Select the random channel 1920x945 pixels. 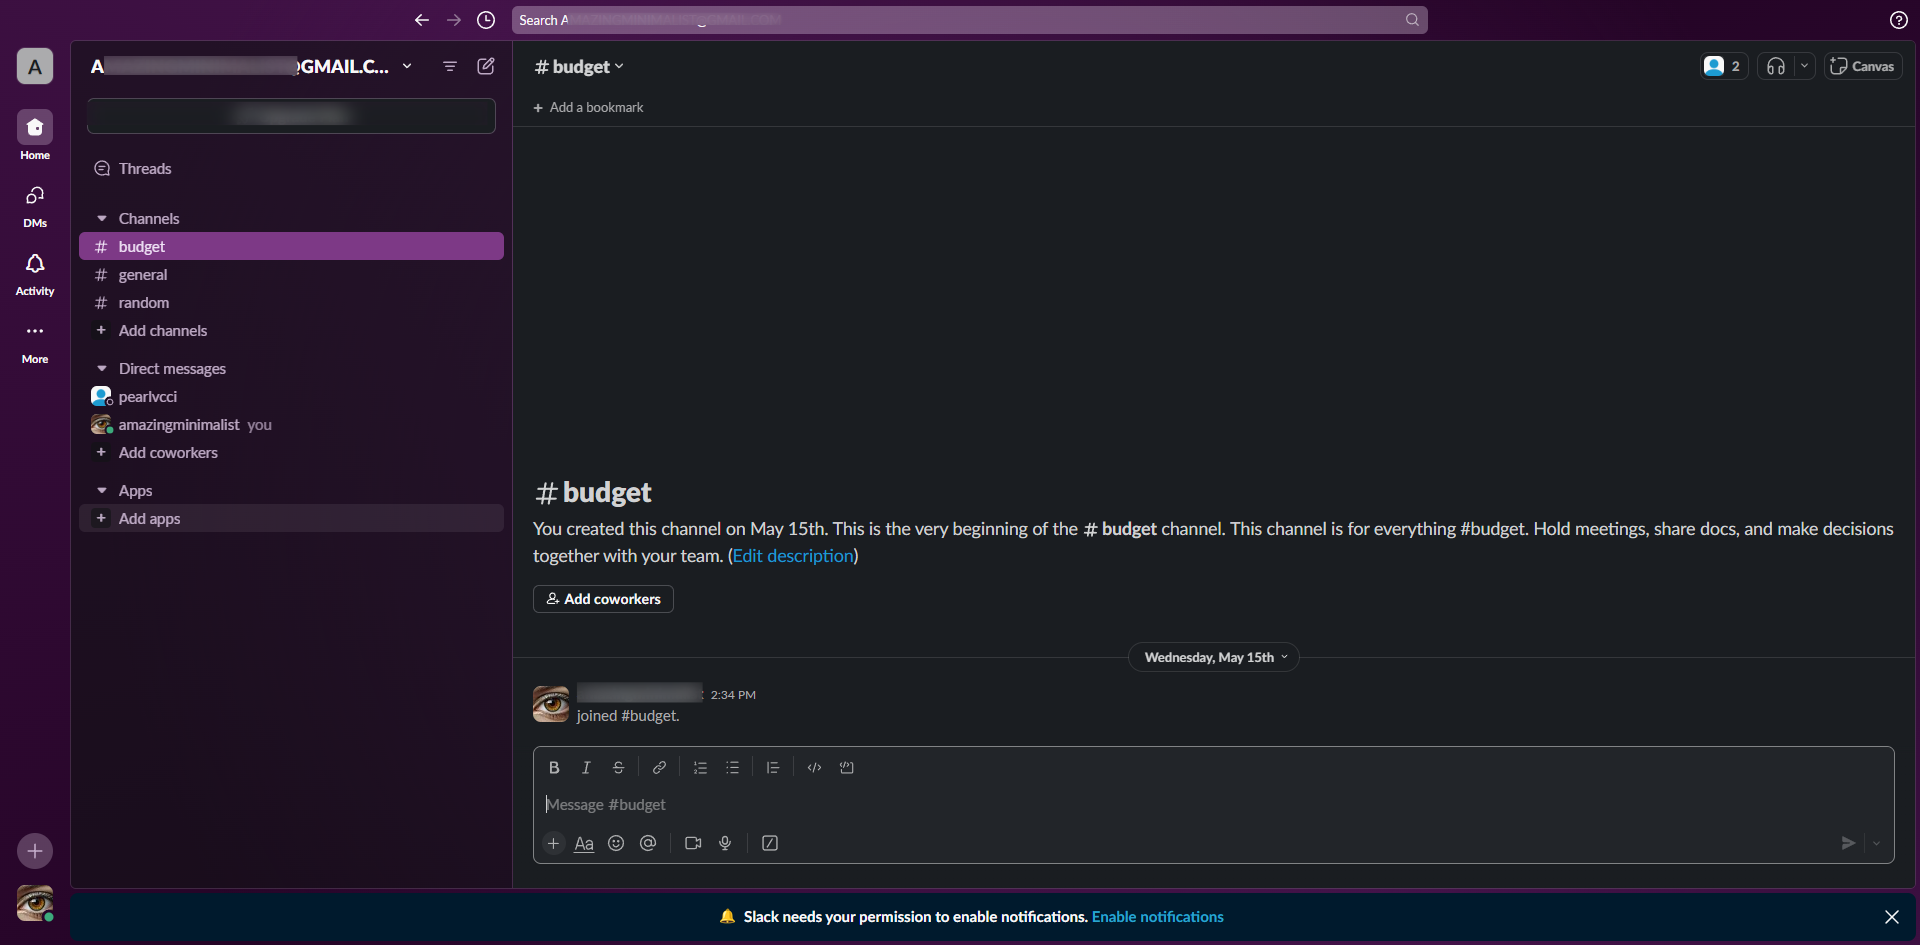coord(291,302)
